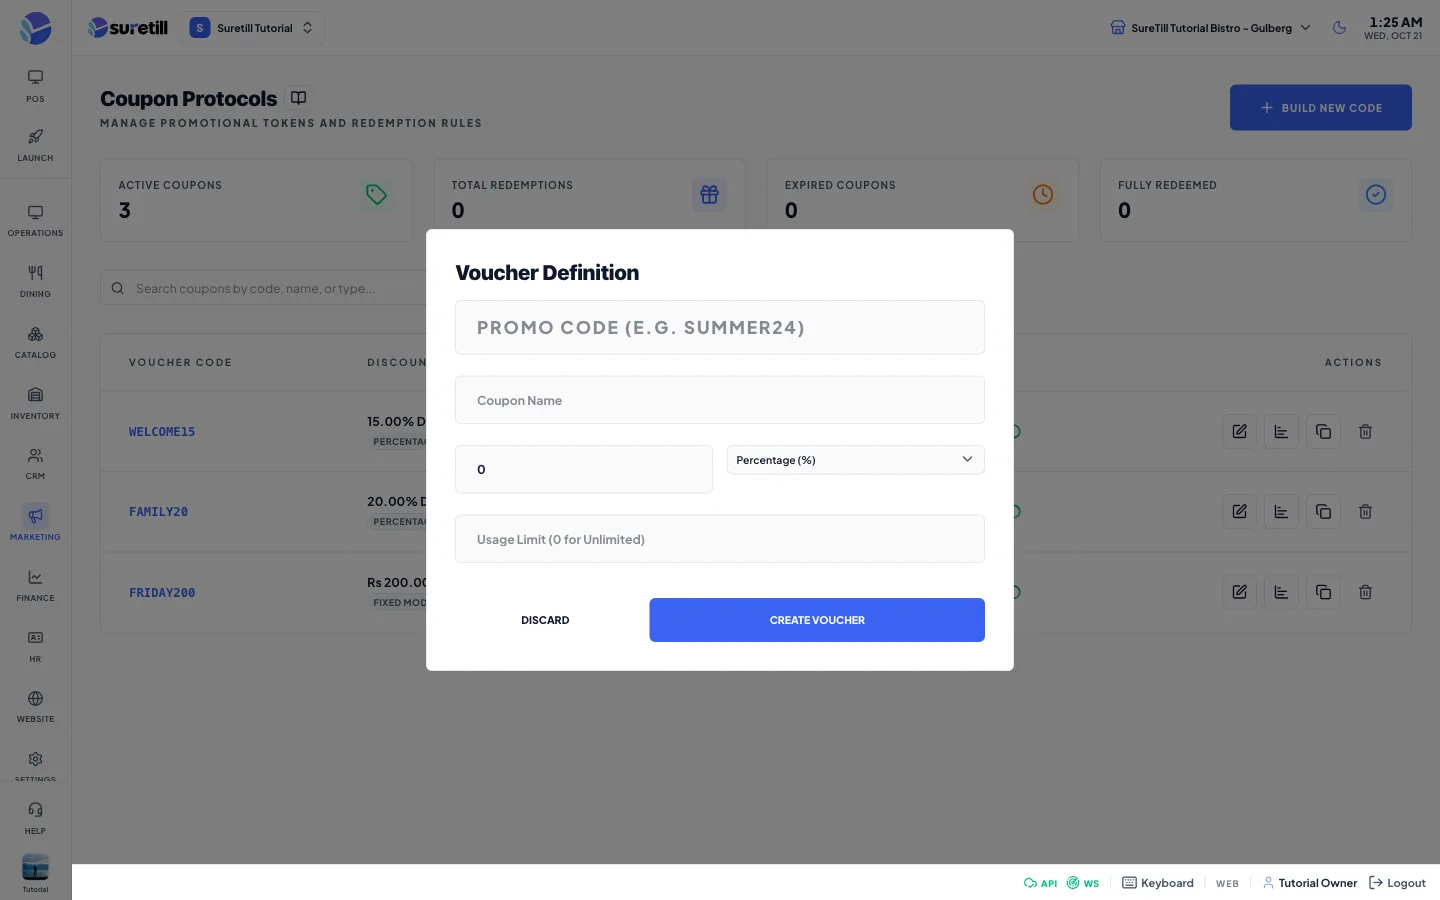Click the API connection status indicator
Image resolution: width=1440 pixels, height=900 pixels.
click(1040, 883)
